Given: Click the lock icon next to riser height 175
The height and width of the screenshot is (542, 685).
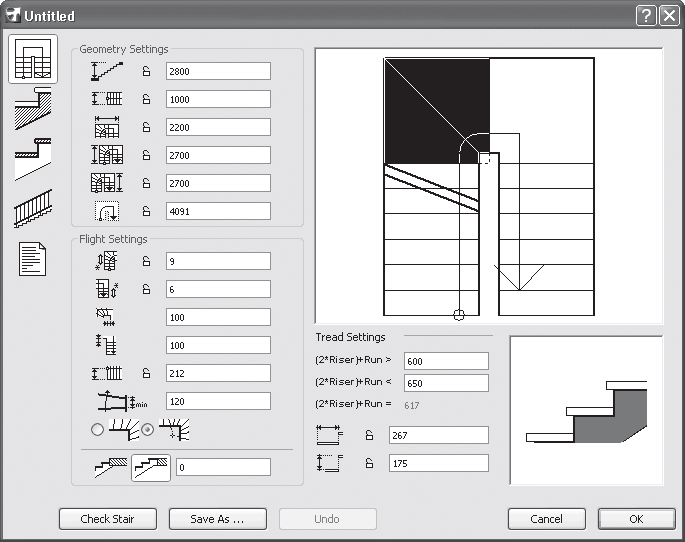Looking at the screenshot, I should point(369,463).
